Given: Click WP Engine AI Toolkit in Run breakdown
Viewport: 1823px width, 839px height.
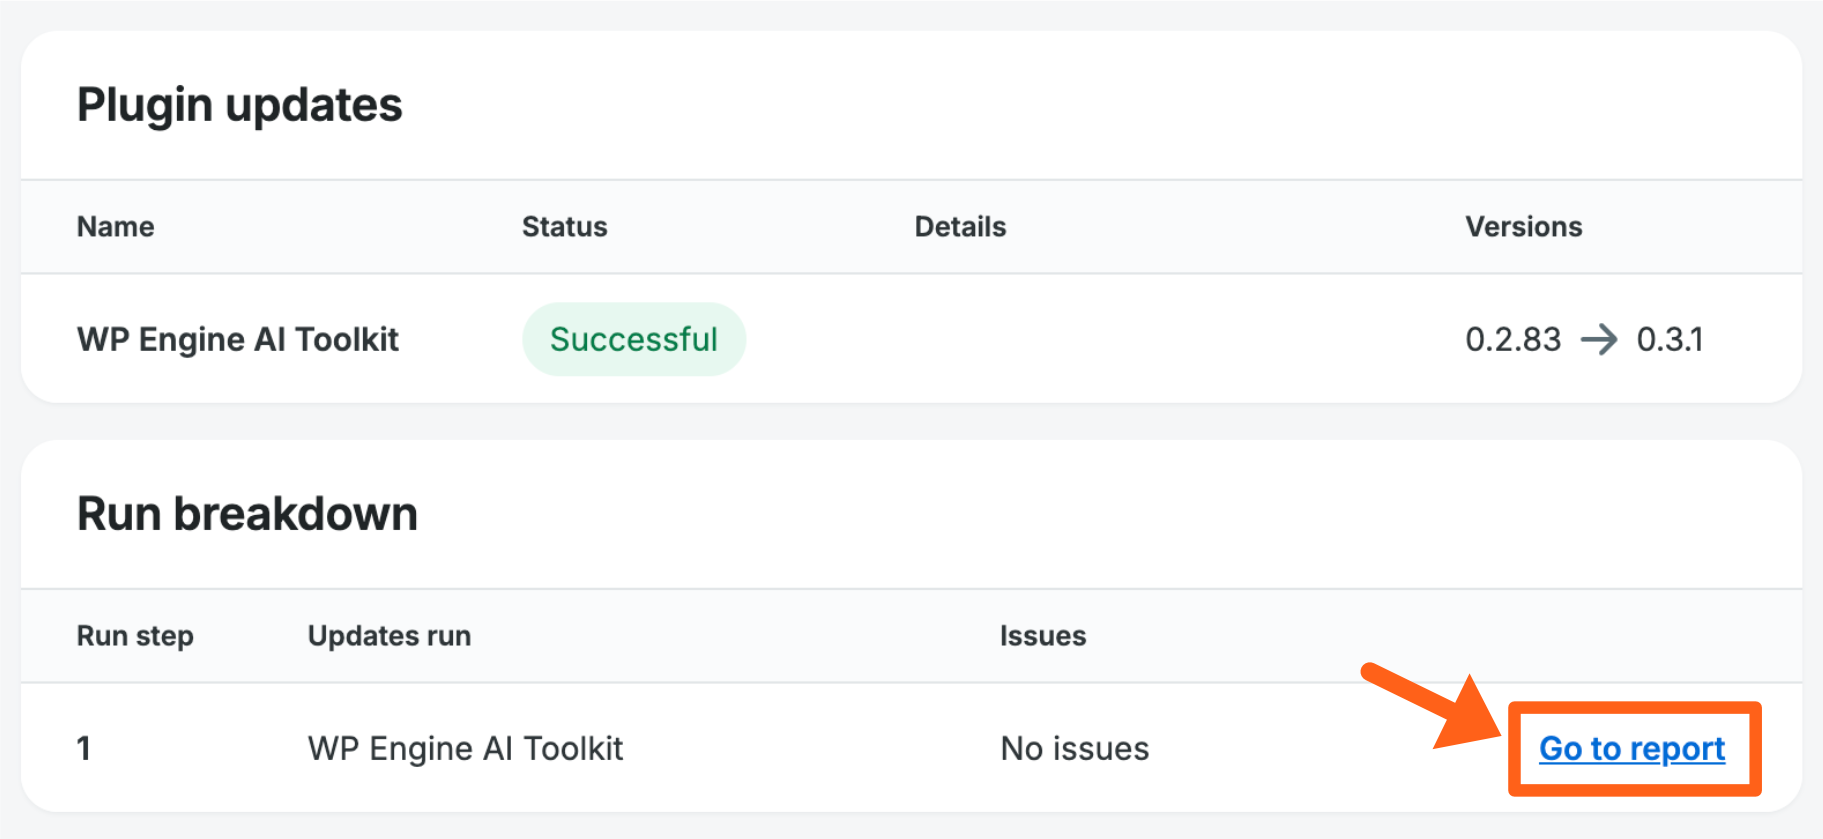Looking at the screenshot, I should click(465, 749).
